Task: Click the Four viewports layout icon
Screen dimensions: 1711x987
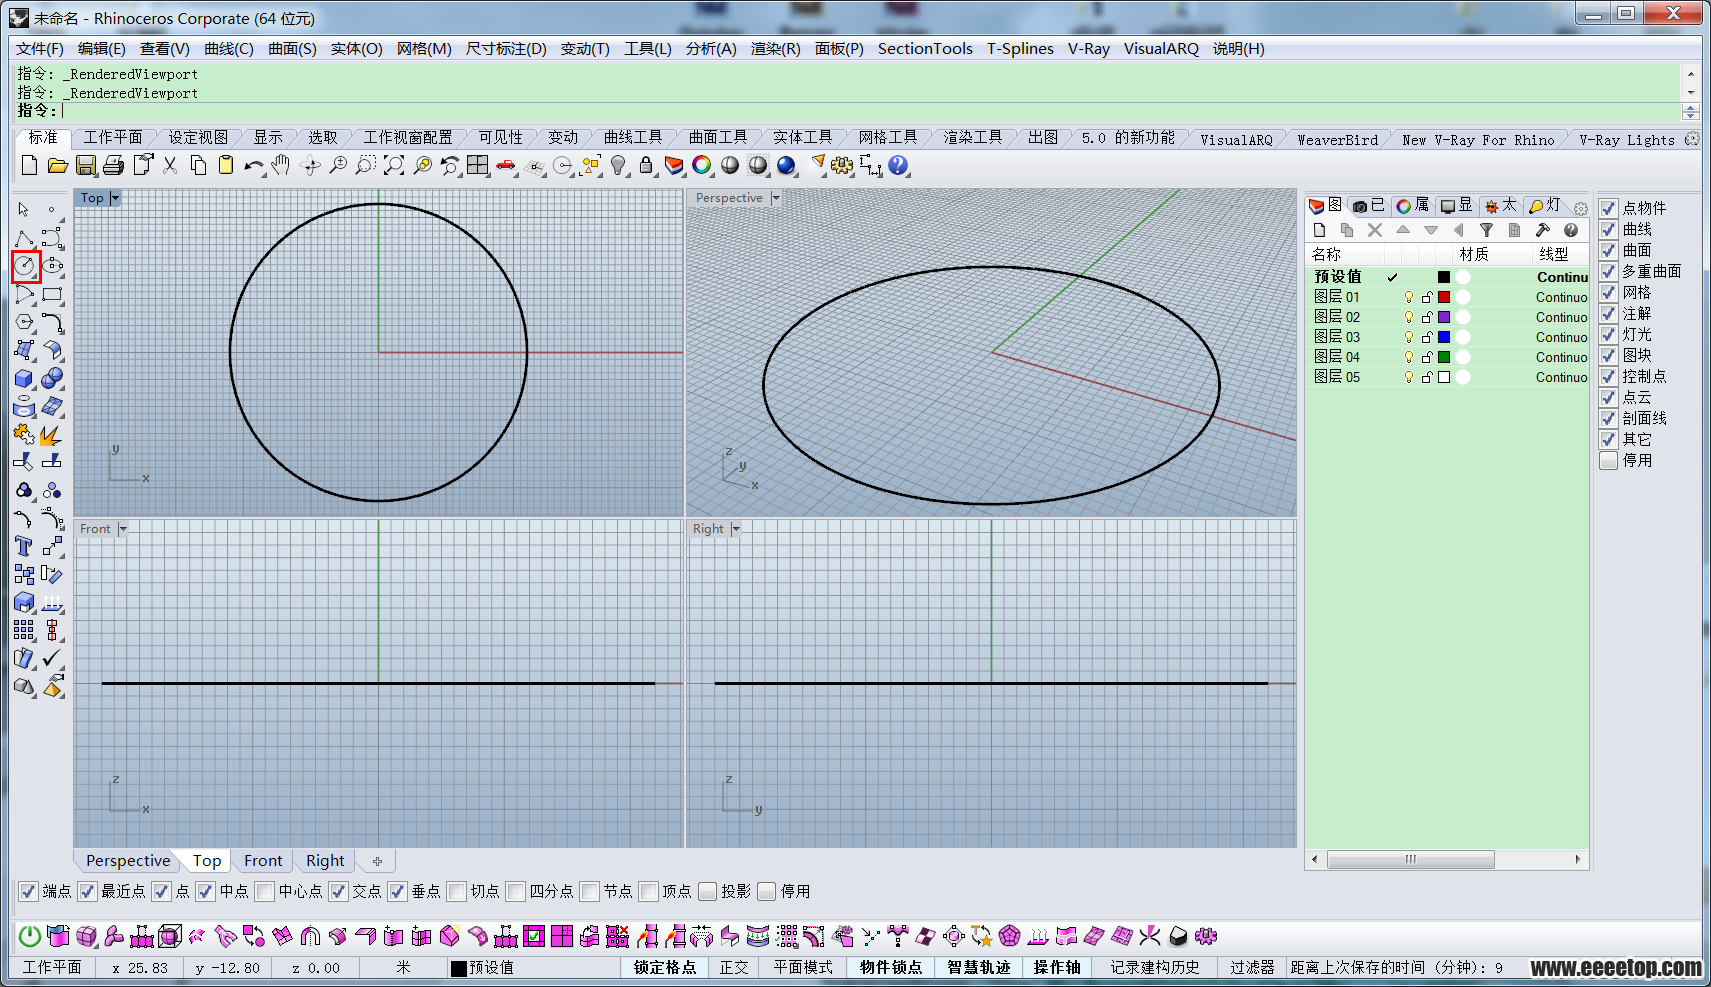Action: tap(478, 165)
